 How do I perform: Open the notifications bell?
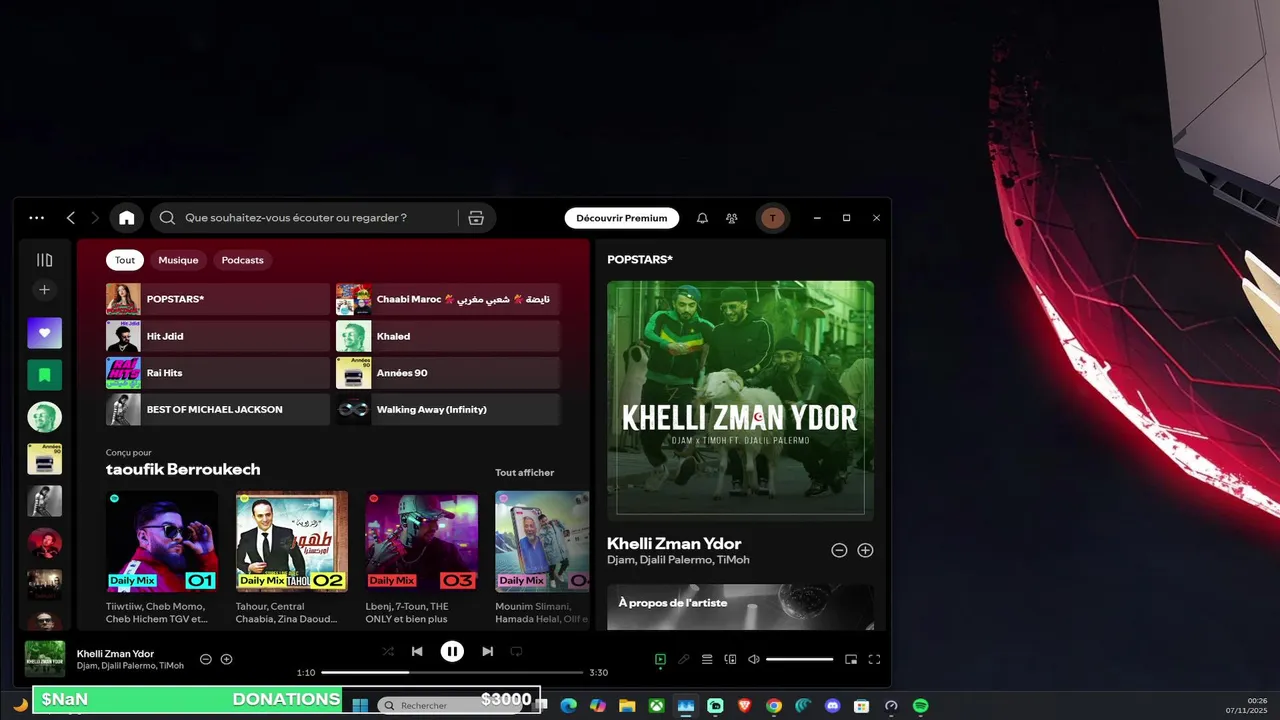click(703, 218)
